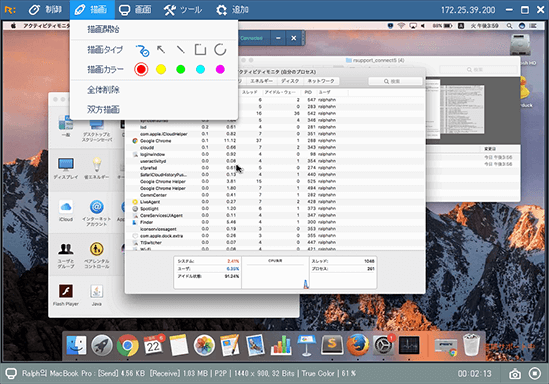The image size is (549, 384).
Task: Switch to the エネルギー tab in Activity Monitor
Action: pos(261,81)
